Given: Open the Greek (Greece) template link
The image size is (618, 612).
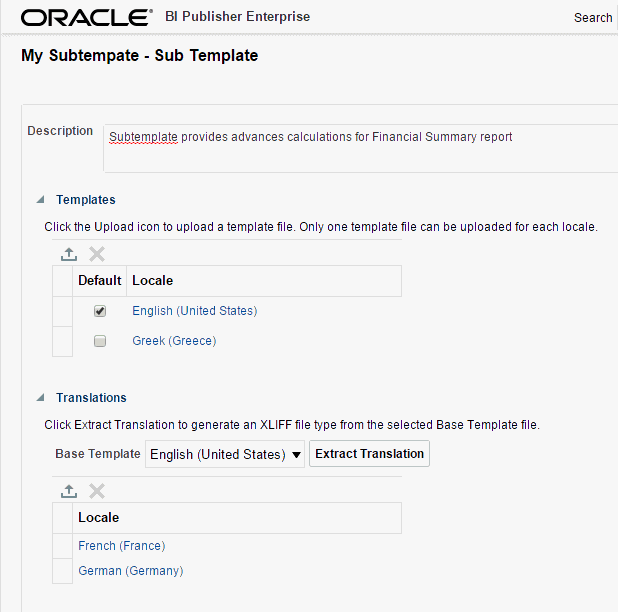Looking at the screenshot, I should (174, 341).
